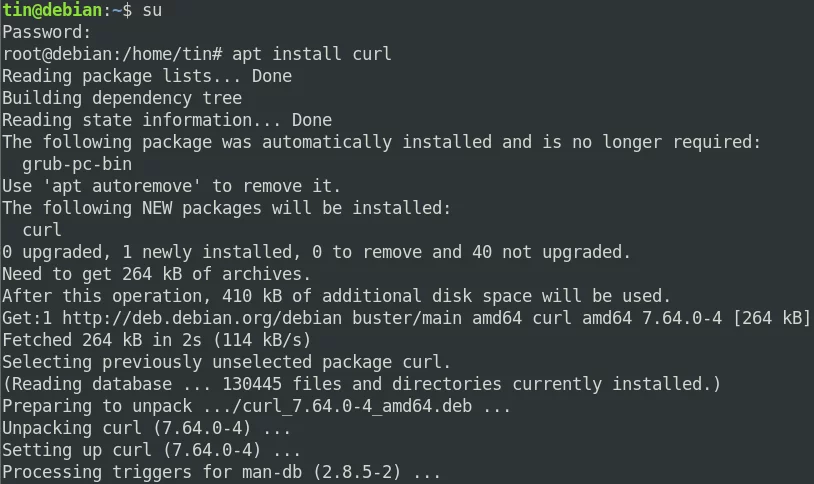Click 'Processing triggers for man-db' line
This screenshot has width=814, height=484.
click(222, 472)
